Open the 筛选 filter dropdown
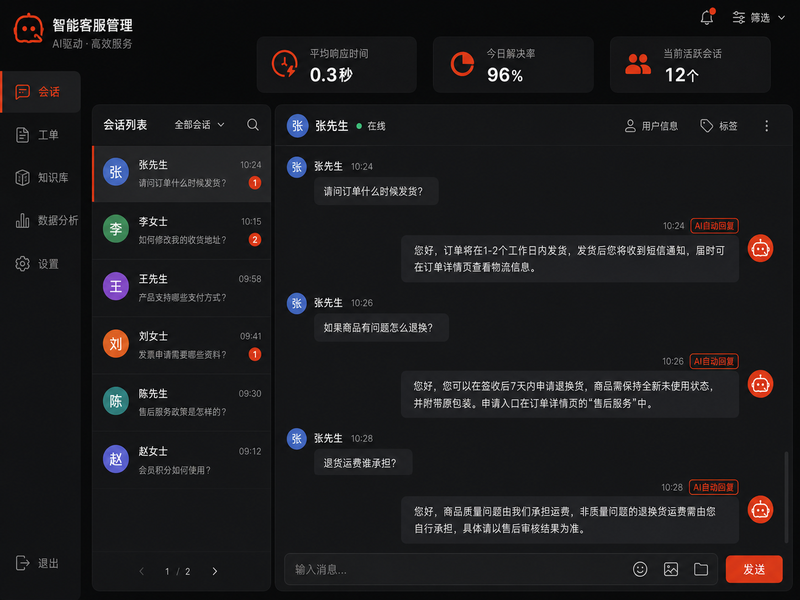The width and height of the screenshot is (800, 600). 758,18
